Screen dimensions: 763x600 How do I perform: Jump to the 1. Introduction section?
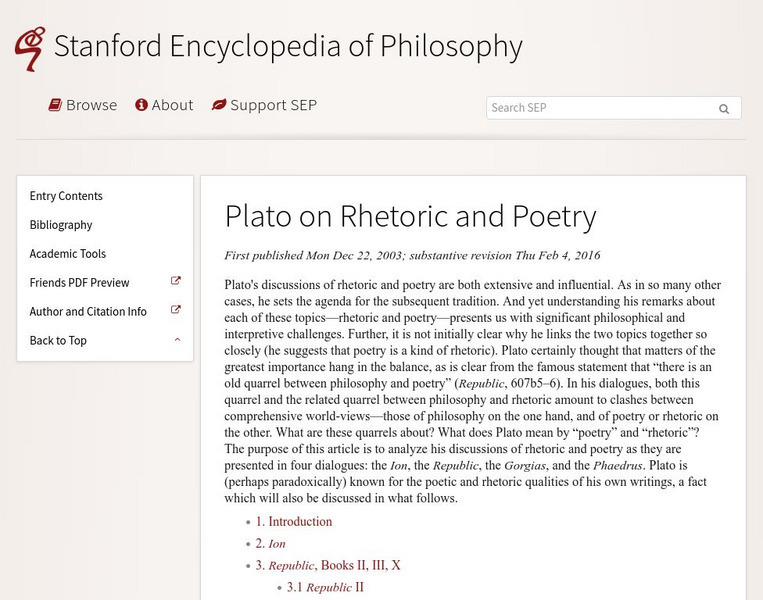click(x=294, y=522)
